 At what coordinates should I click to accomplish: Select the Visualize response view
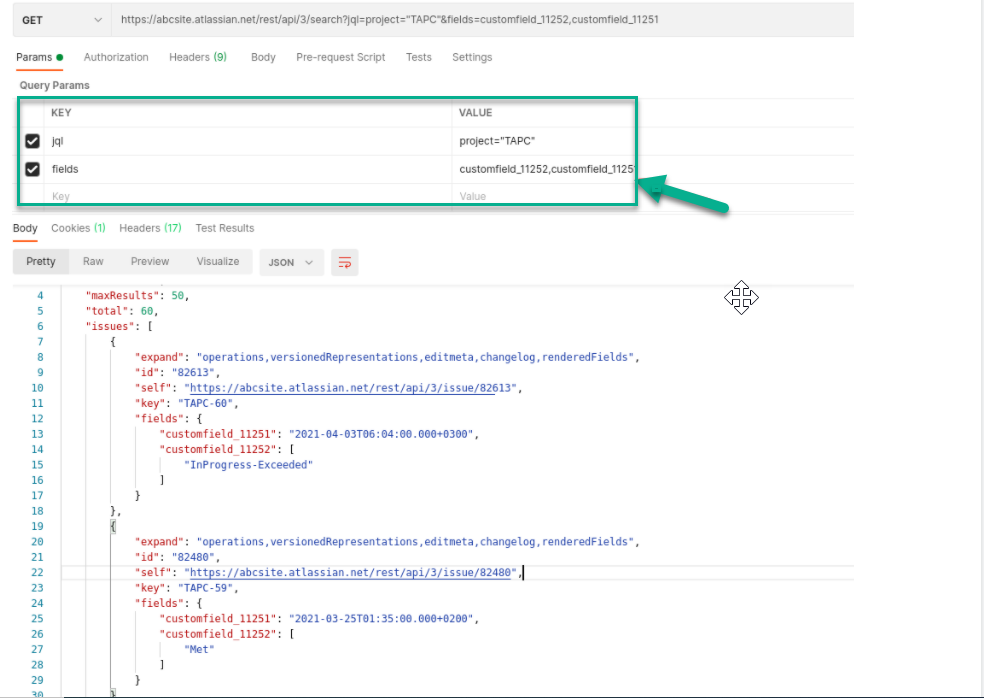pos(218,261)
